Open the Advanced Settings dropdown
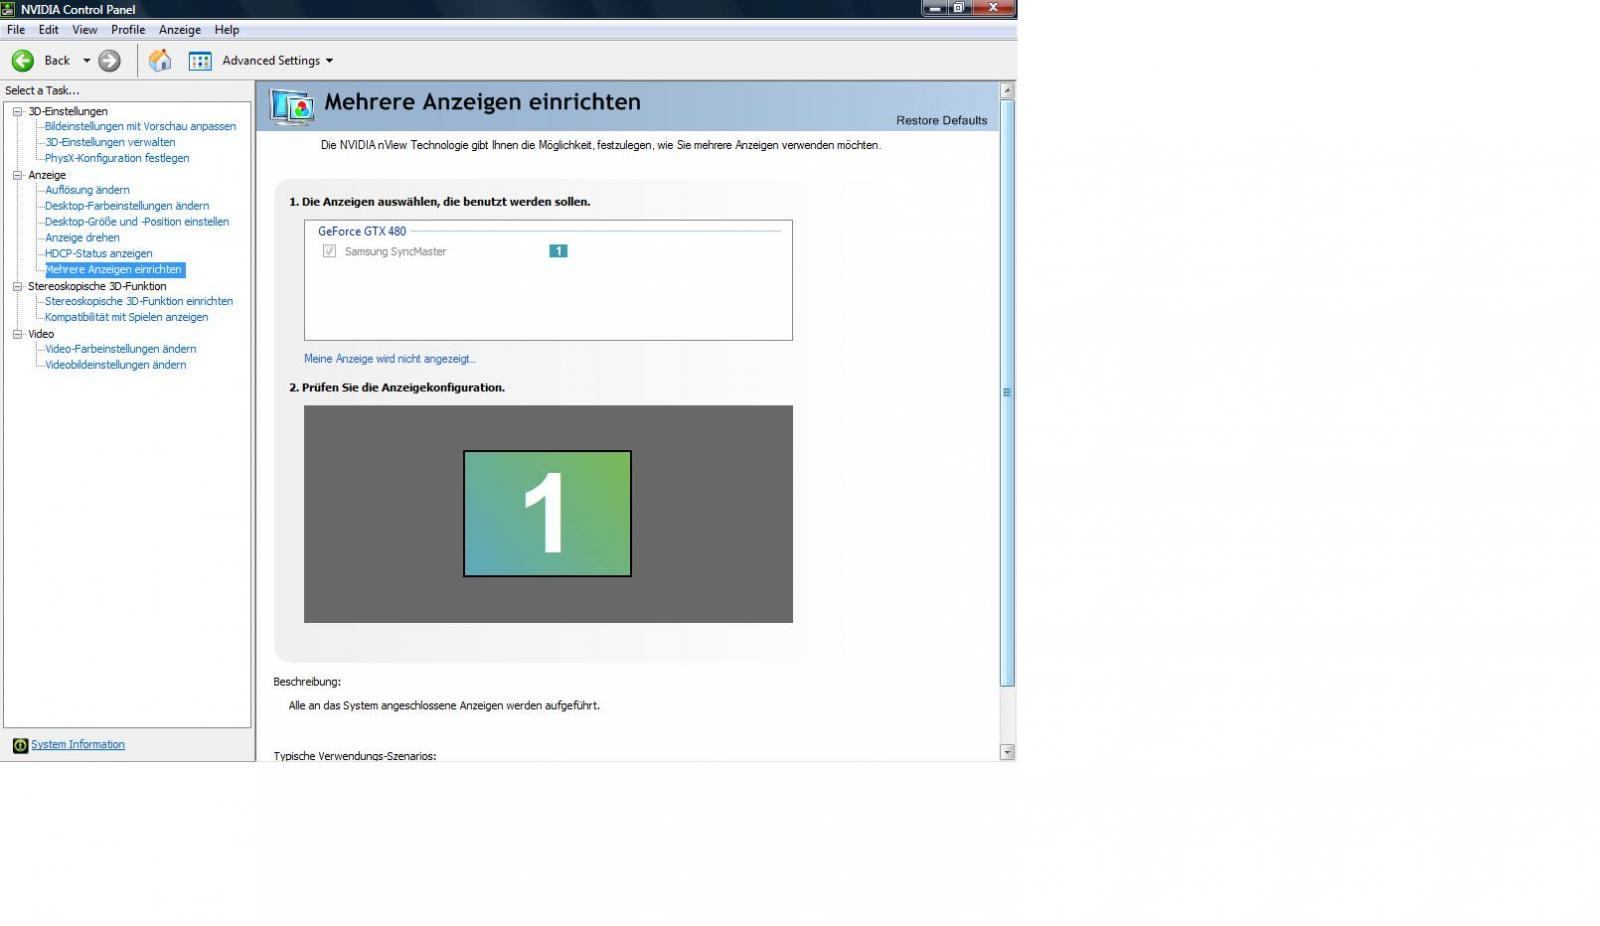Viewport: 1600px width, 926px height. [x=277, y=61]
